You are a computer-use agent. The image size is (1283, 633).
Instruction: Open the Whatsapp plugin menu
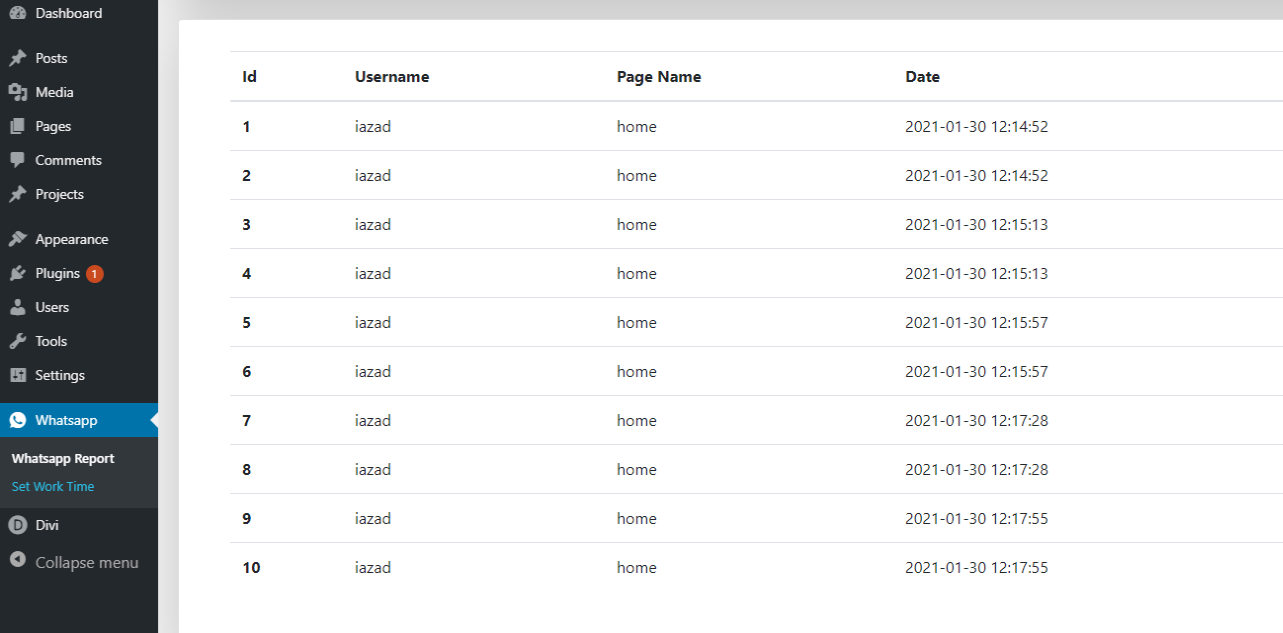66,420
